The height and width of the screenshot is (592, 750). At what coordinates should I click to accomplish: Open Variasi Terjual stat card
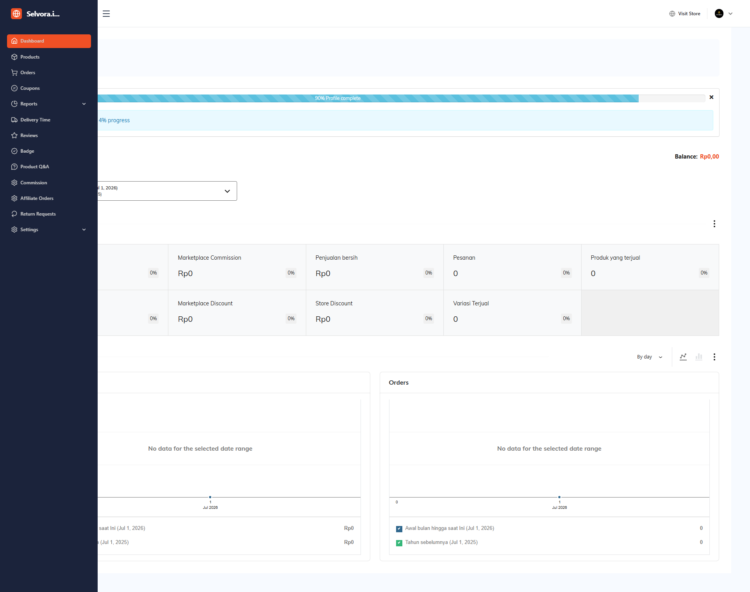click(x=512, y=313)
